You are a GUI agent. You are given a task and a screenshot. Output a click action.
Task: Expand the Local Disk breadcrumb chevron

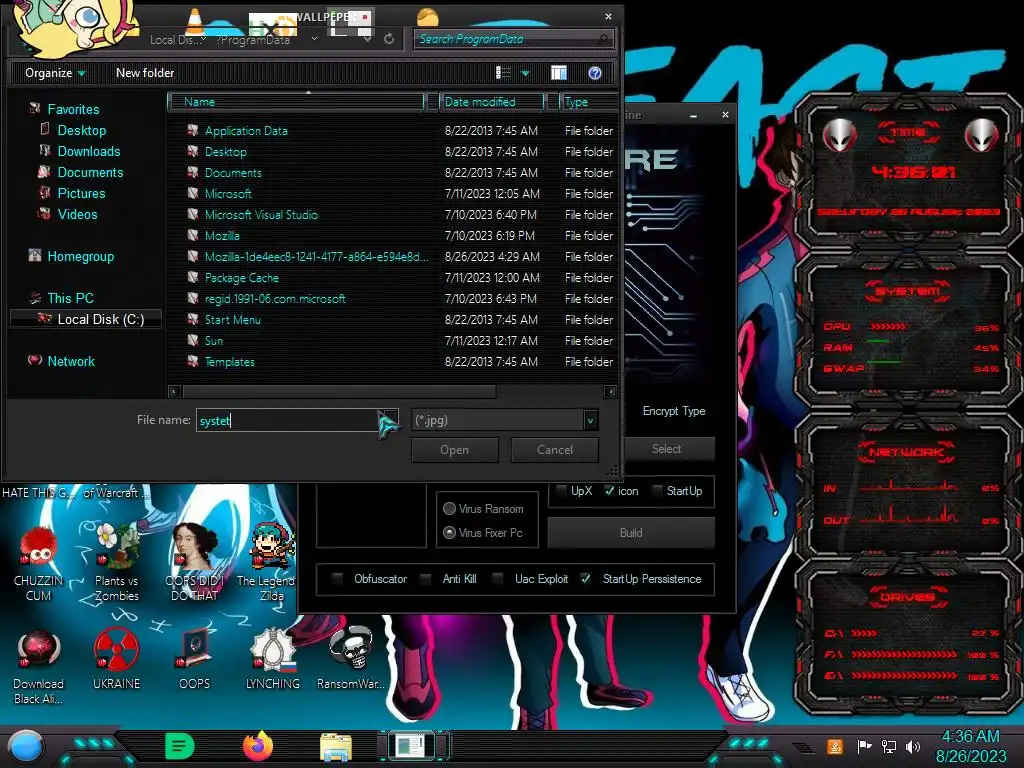click(203, 39)
